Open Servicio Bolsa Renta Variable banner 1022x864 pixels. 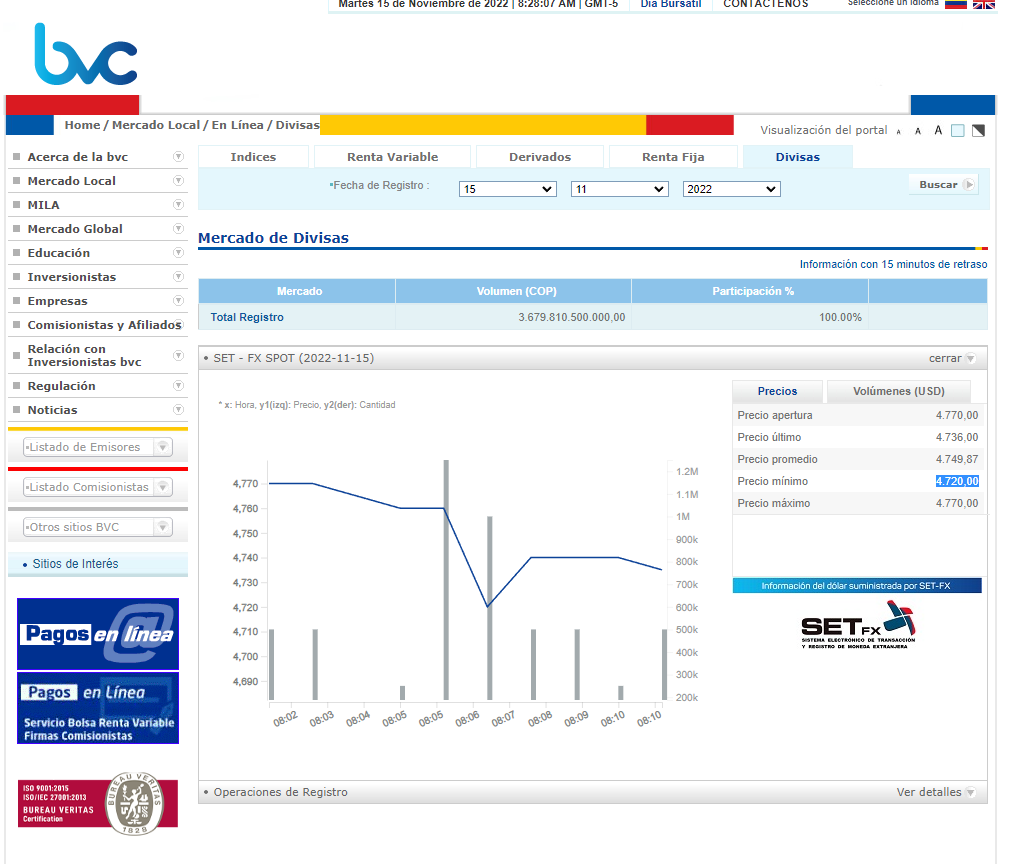(x=98, y=708)
